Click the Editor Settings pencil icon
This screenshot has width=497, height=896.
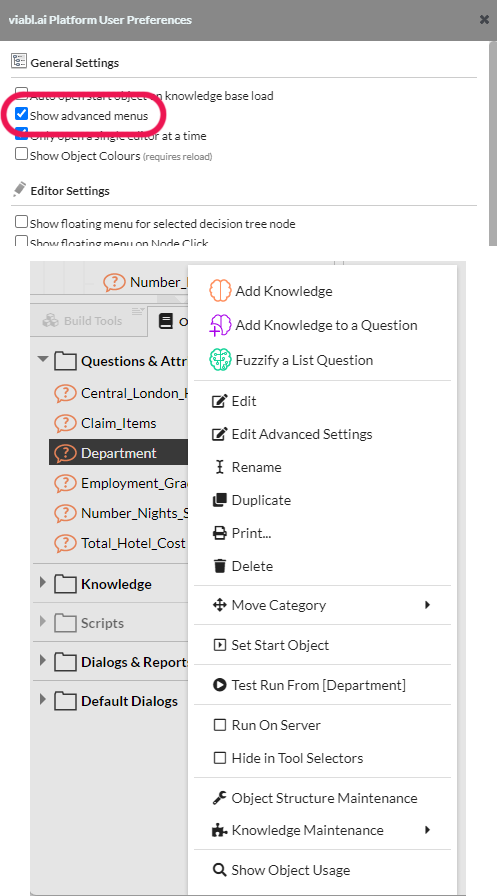[19, 189]
